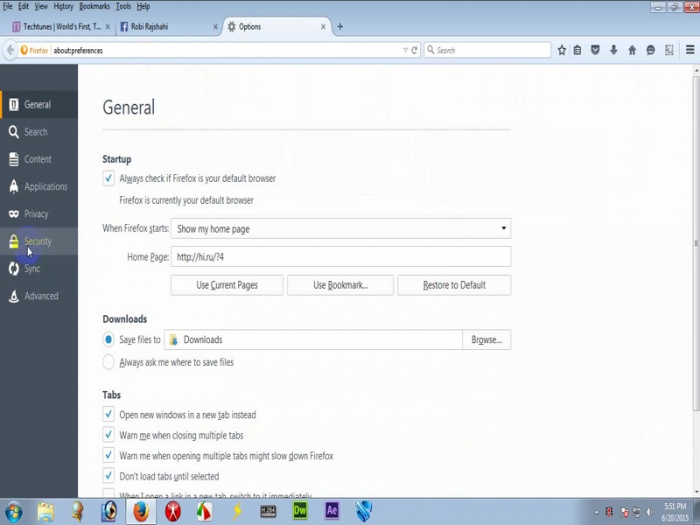Click the back arrow button
This screenshot has width=700, height=525.
(x=10, y=50)
